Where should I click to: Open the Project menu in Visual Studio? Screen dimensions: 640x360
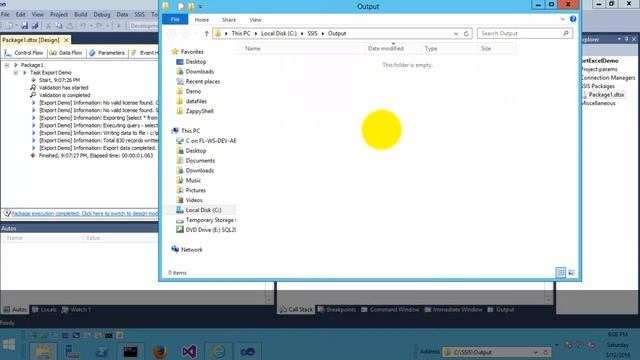point(59,14)
